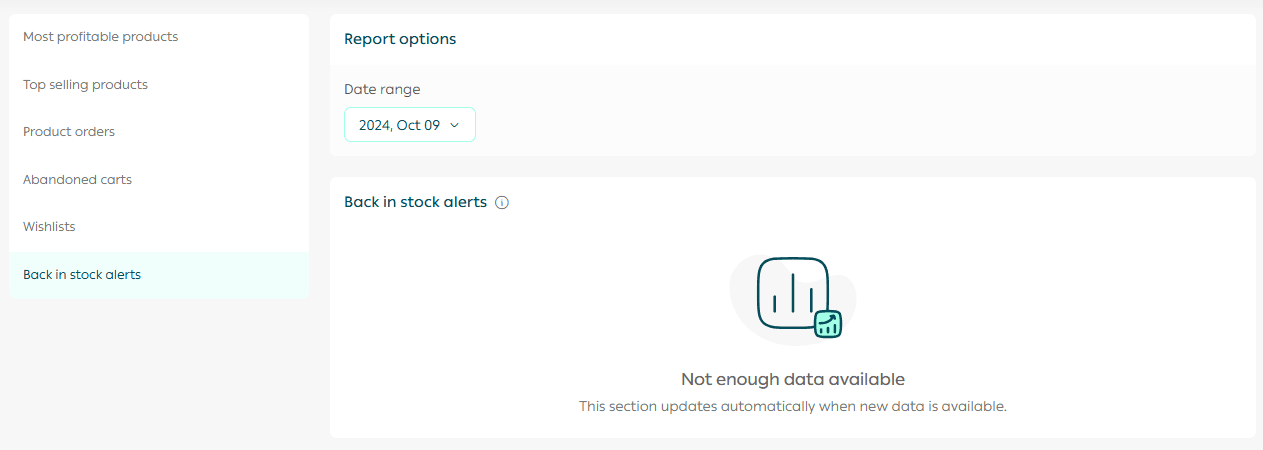Click empty space right of the date selector
1263x450 pixels.
[800, 125]
